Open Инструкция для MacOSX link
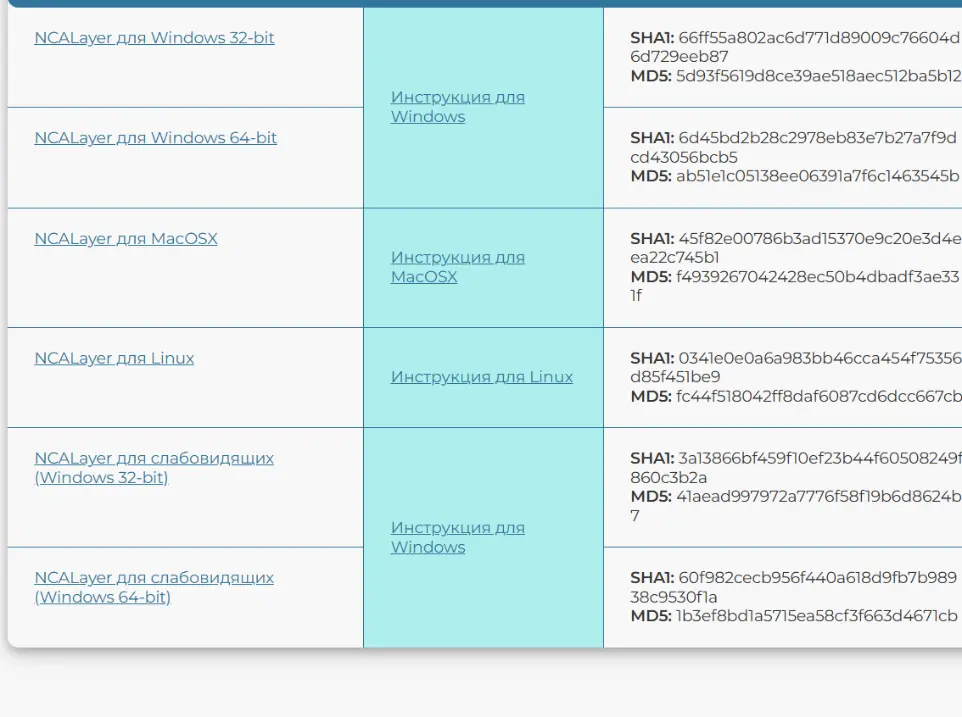 point(457,267)
